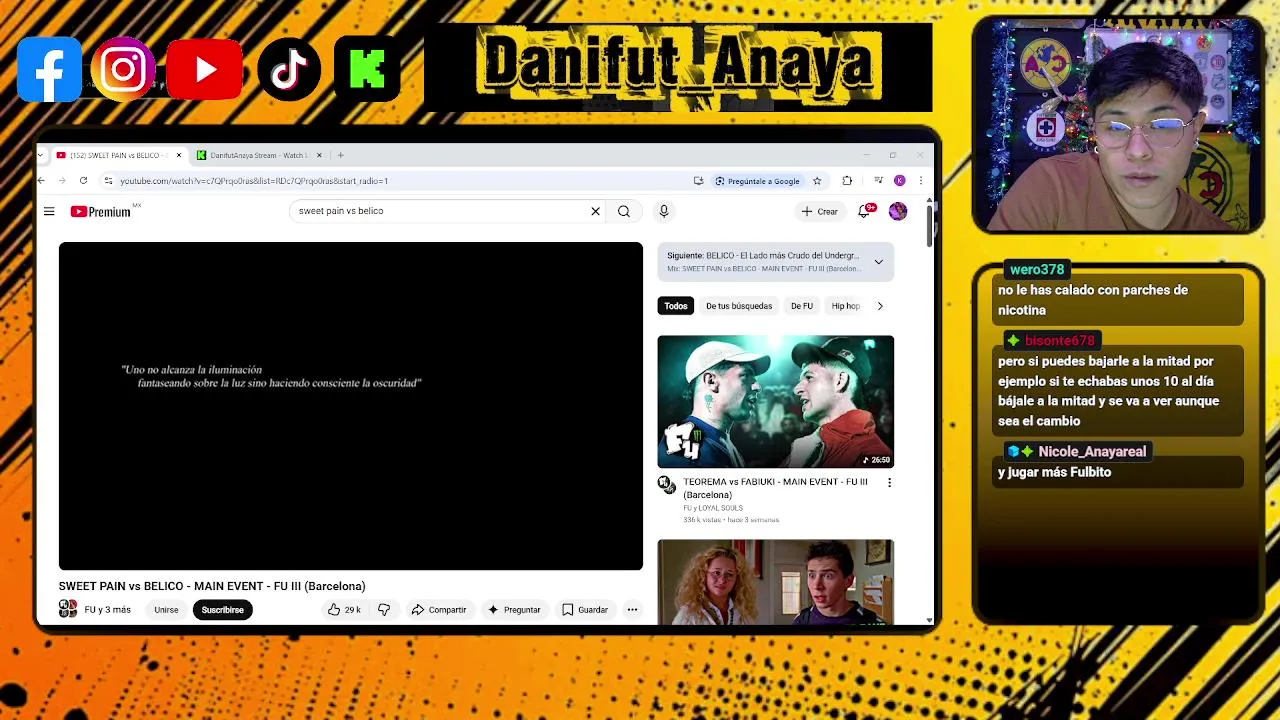Click the Unirse button

(166, 609)
